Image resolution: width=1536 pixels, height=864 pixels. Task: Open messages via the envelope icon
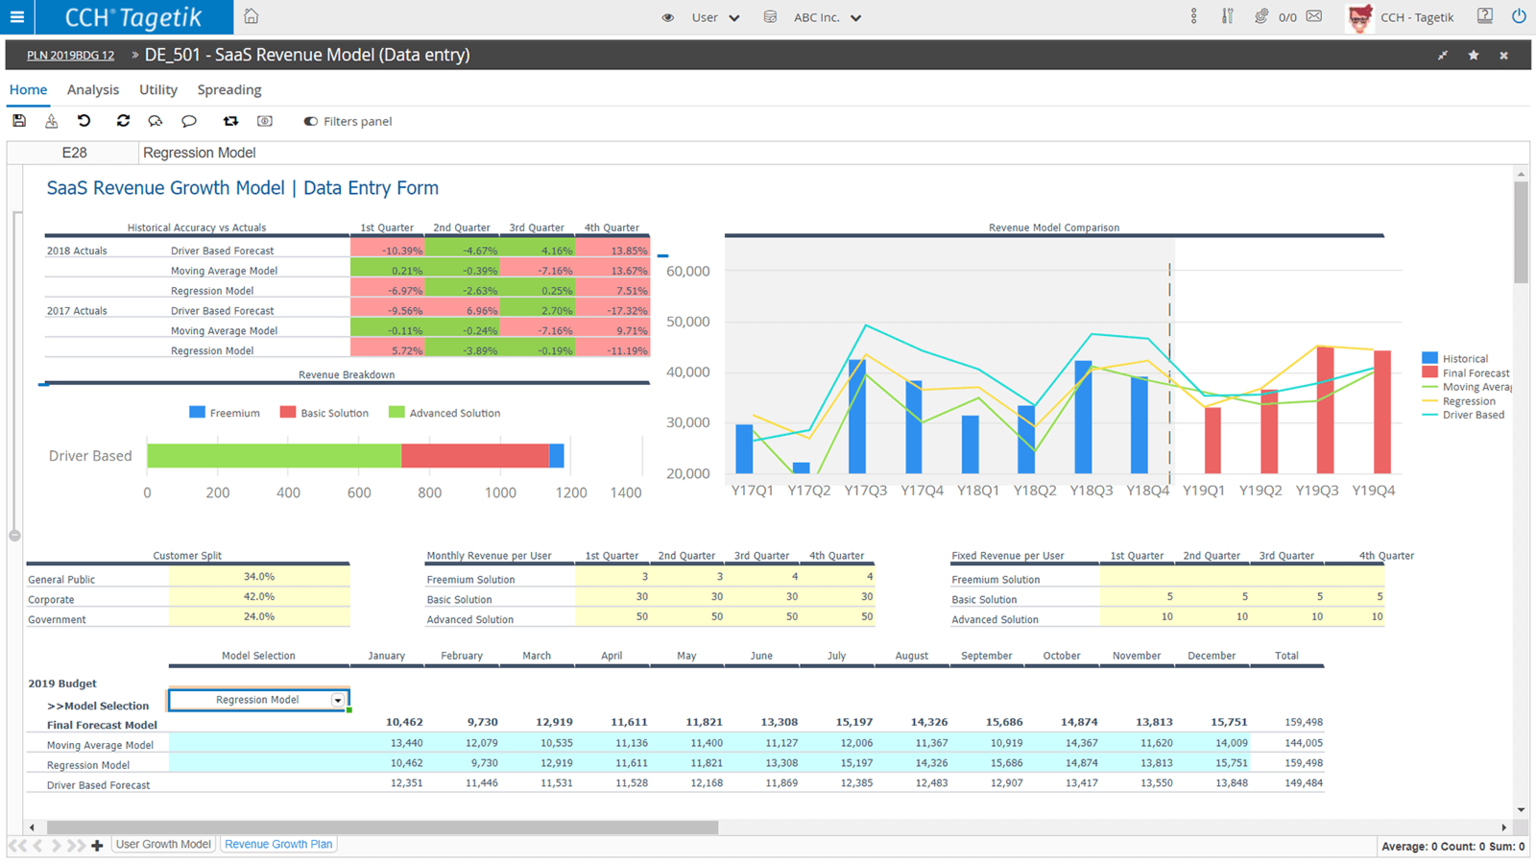click(1314, 16)
